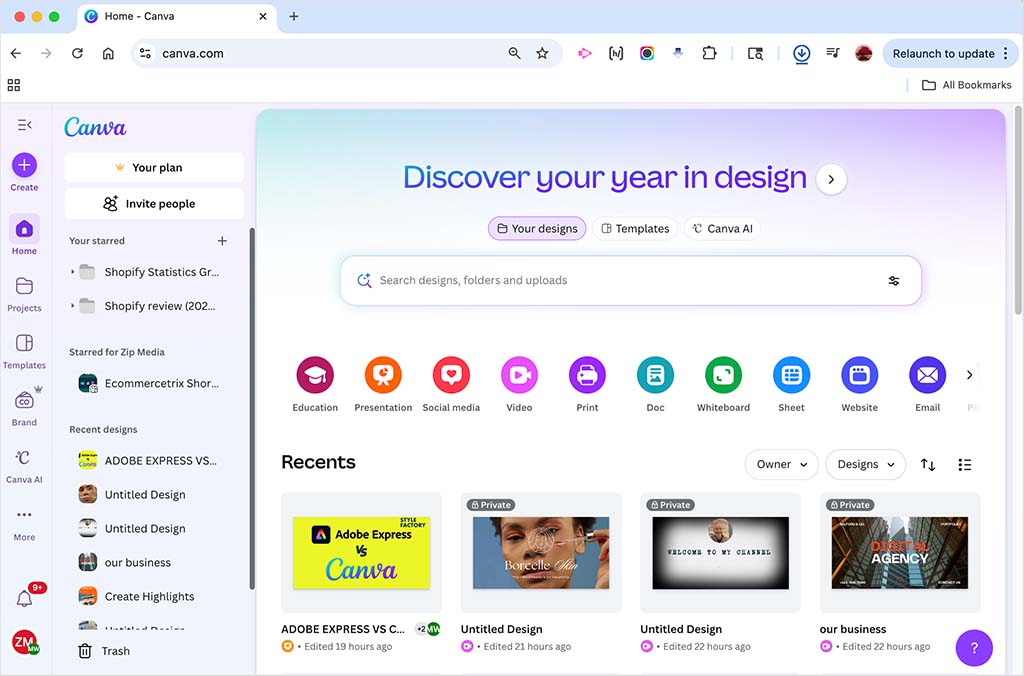The width and height of the screenshot is (1024, 676).
Task: Choose the Social media design icon
Action: [x=451, y=376]
